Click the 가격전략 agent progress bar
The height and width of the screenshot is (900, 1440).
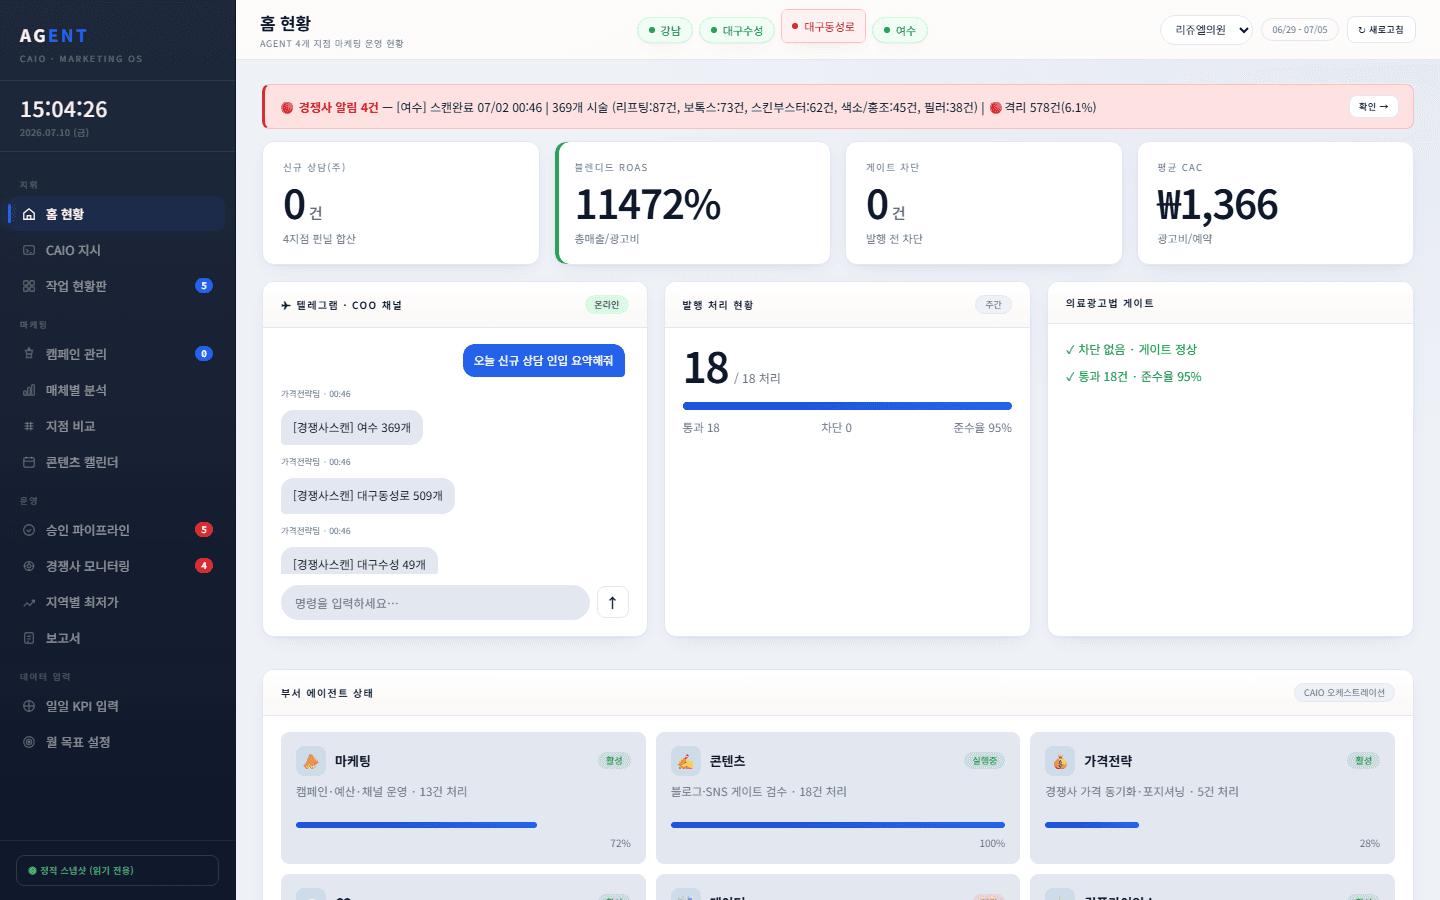coord(1212,825)
